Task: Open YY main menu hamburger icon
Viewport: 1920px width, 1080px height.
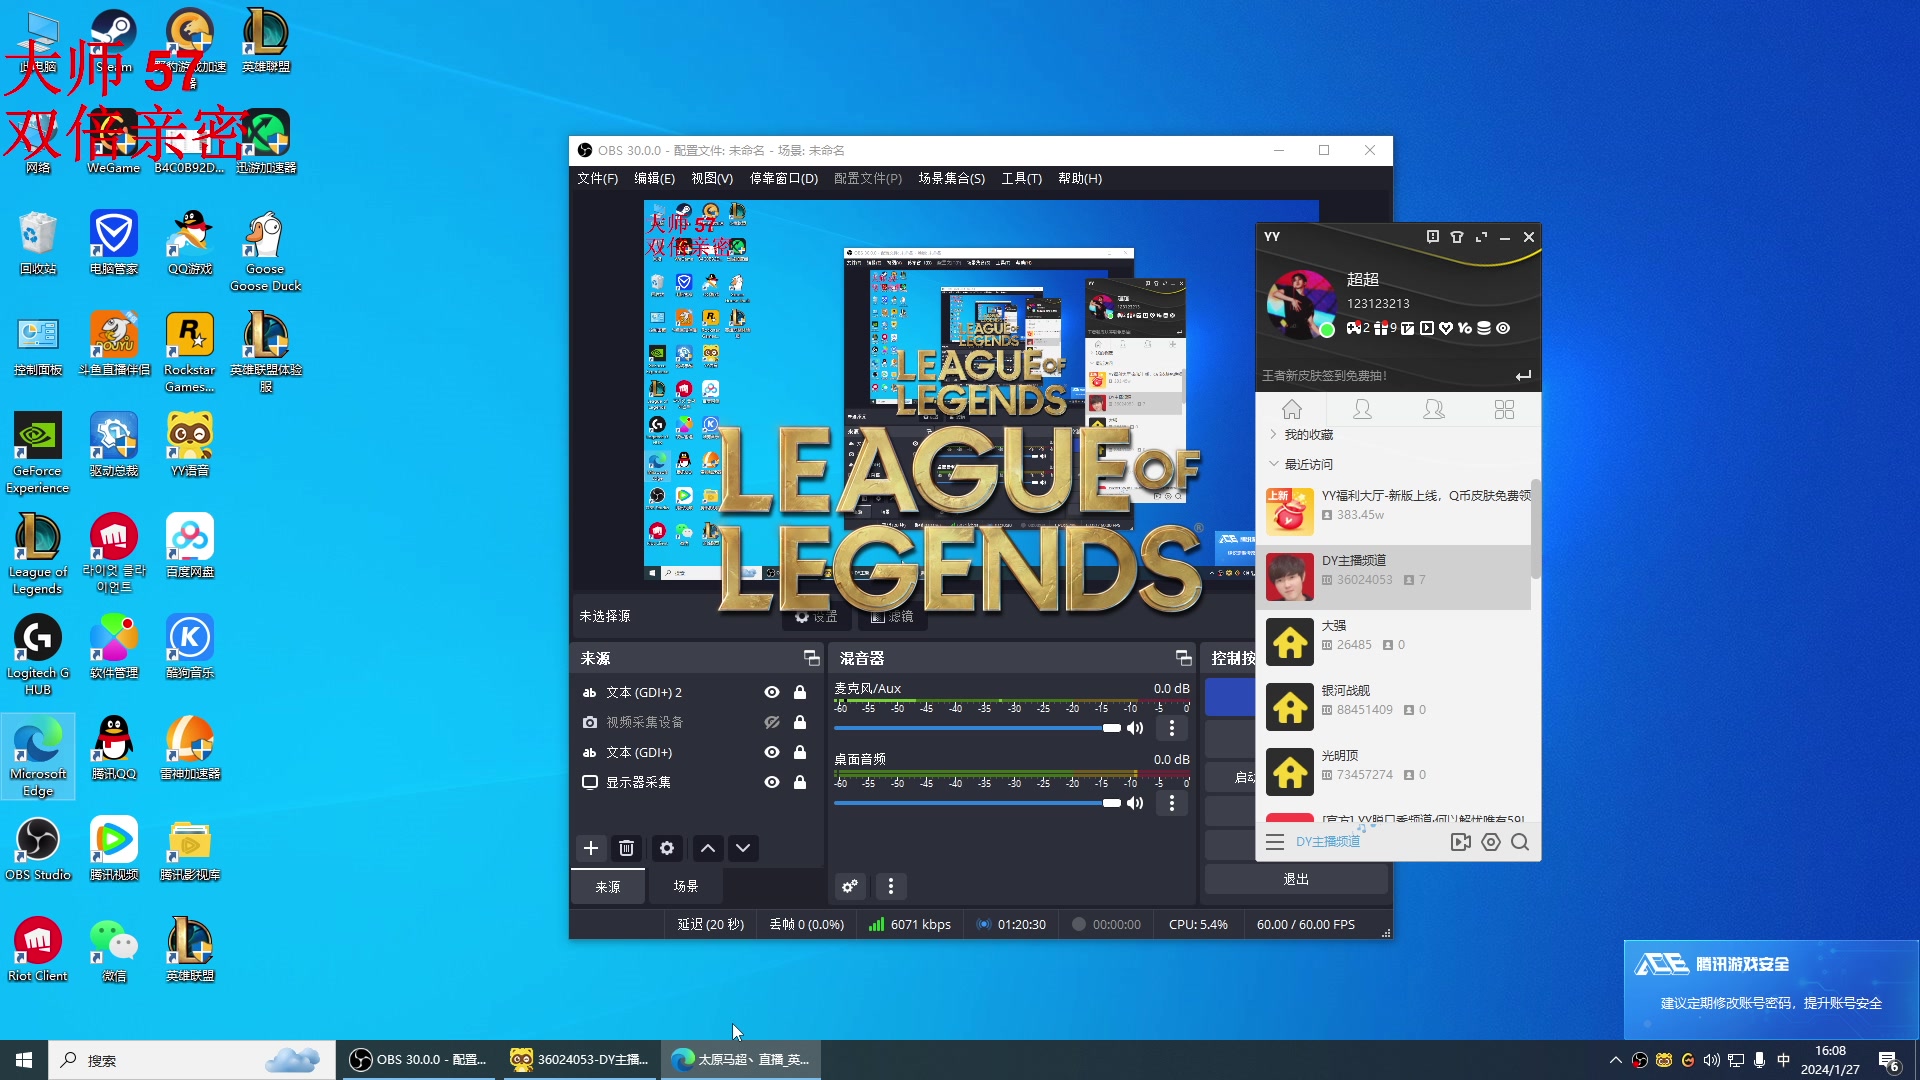Action: point(1275,842)
